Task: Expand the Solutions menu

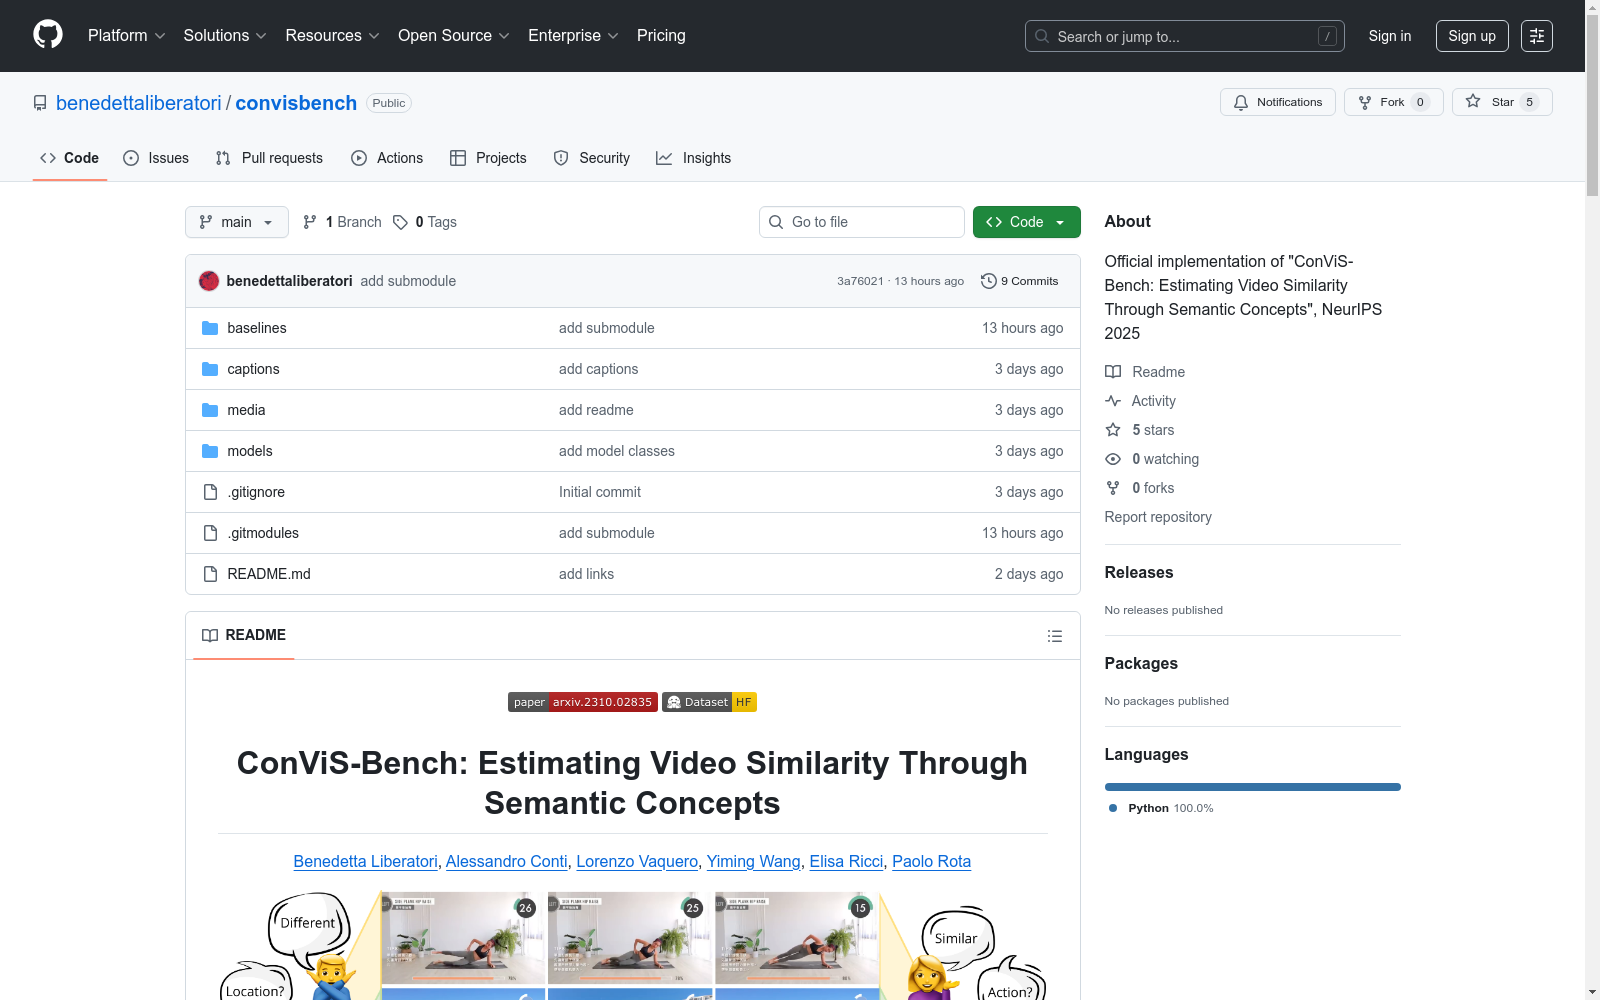Action: [x=225, y=36]
